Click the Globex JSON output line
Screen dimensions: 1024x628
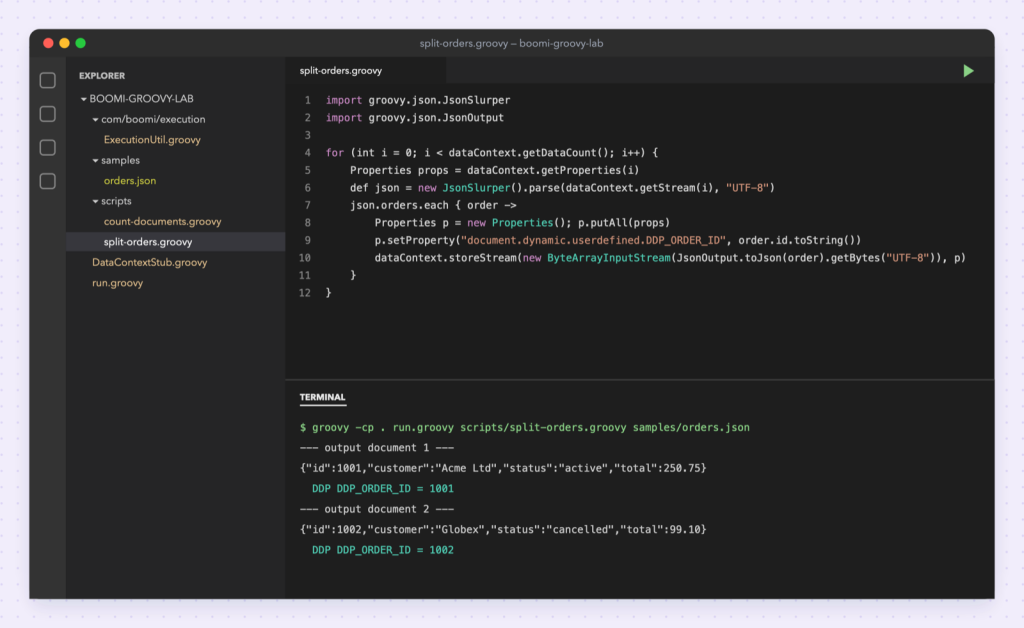[x=503, y=529]
